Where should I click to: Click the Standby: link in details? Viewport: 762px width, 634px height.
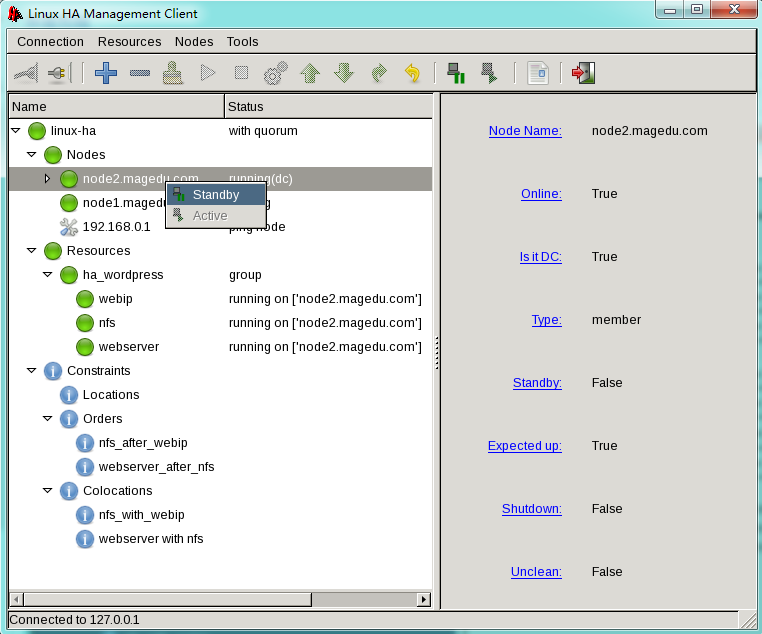click(537, 383)
